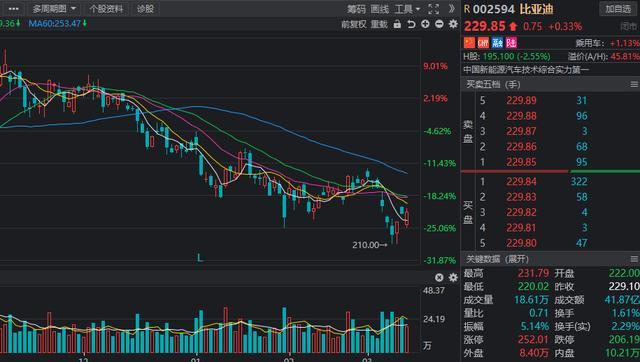Expand the 多周期图 dropdown

point(54,9)
